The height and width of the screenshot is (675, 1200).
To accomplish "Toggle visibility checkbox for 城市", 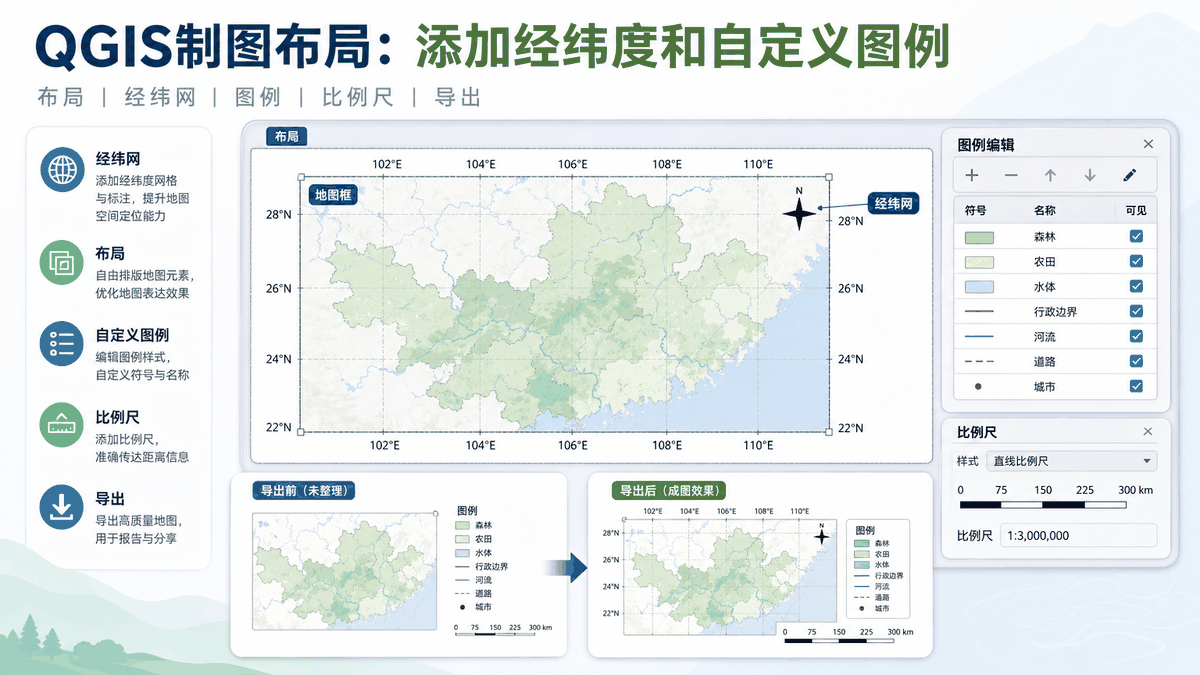I will (1136, 386).
